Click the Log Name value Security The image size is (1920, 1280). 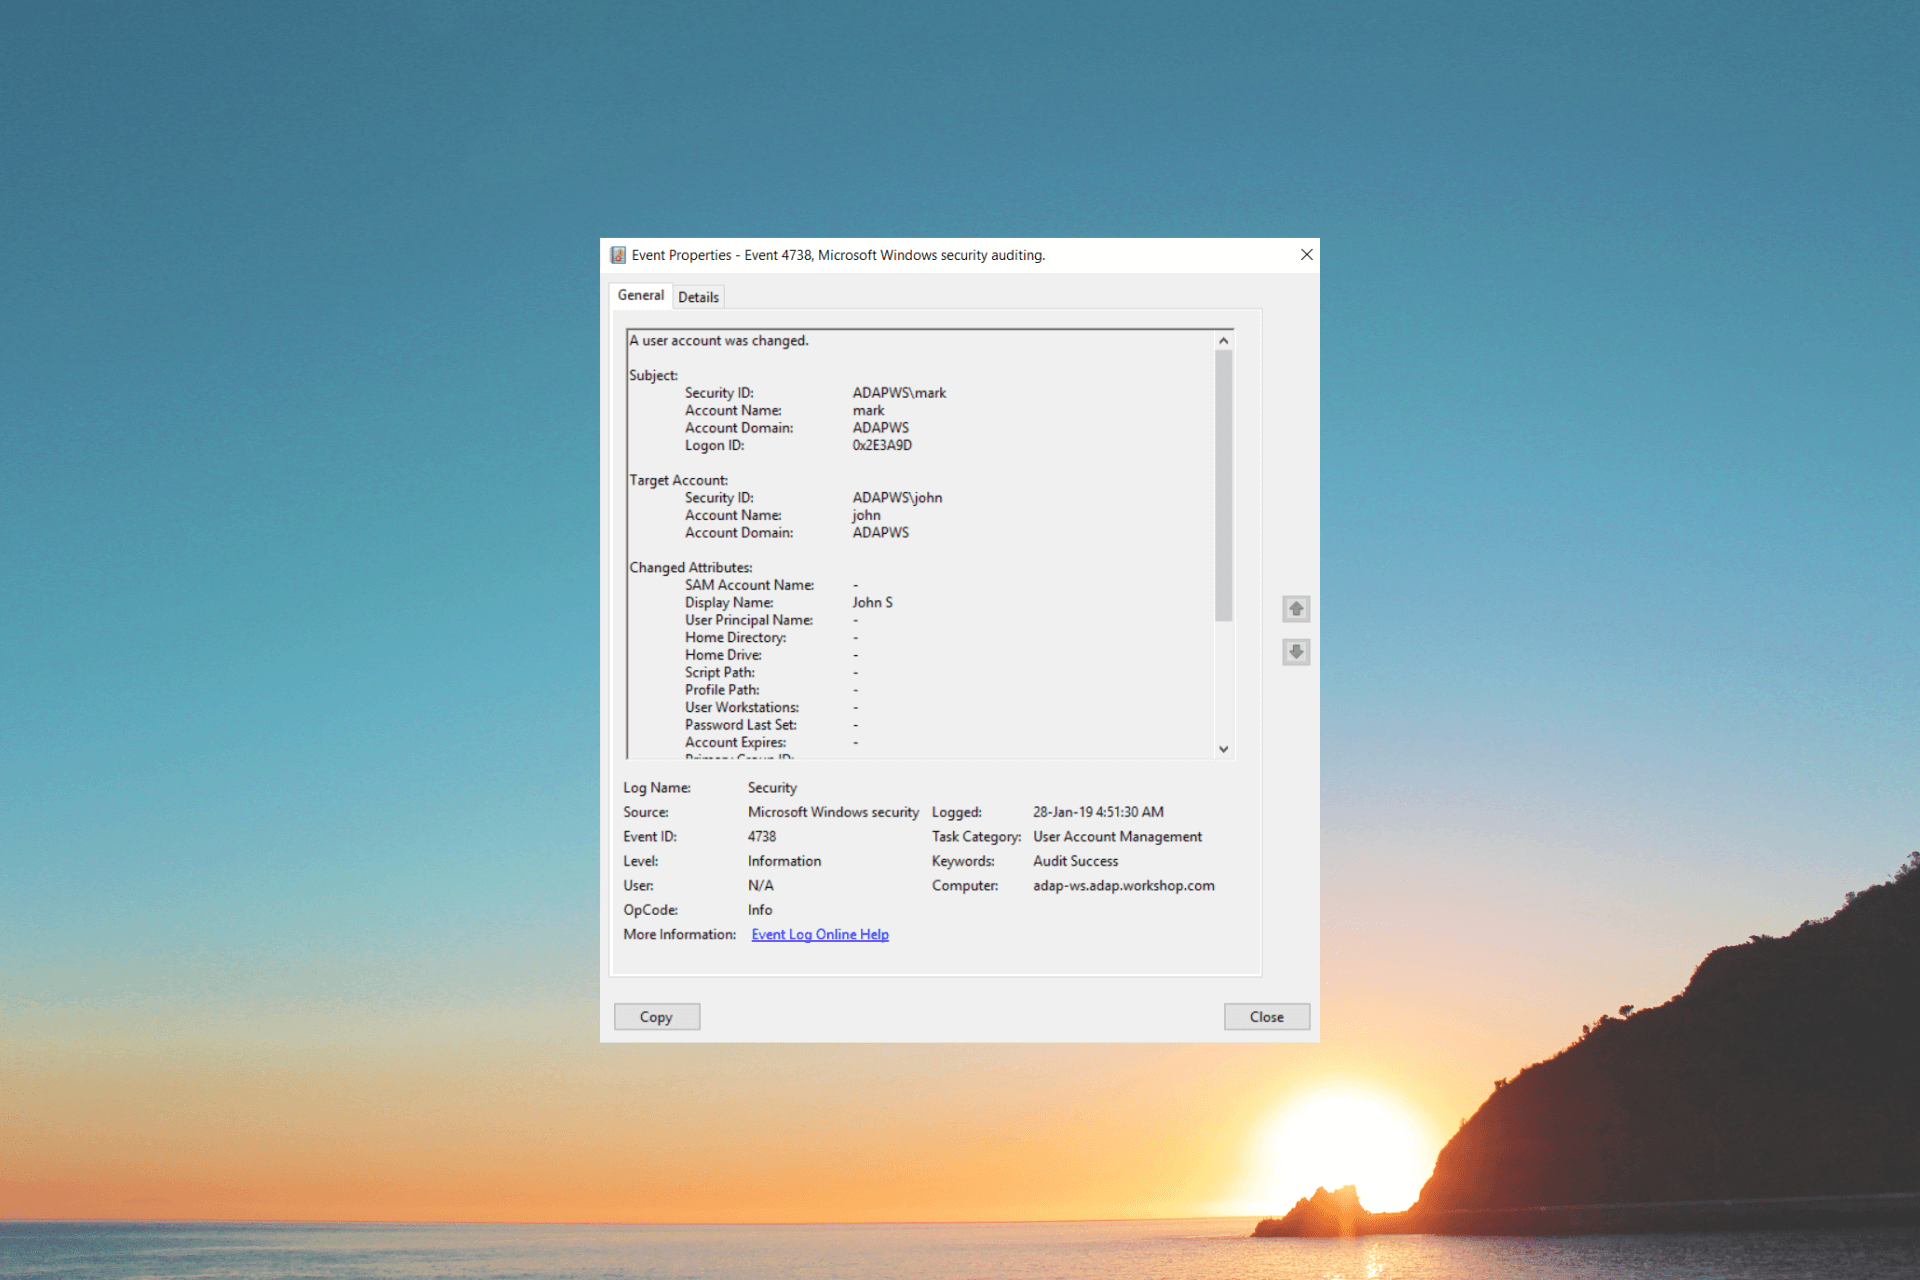772,788
